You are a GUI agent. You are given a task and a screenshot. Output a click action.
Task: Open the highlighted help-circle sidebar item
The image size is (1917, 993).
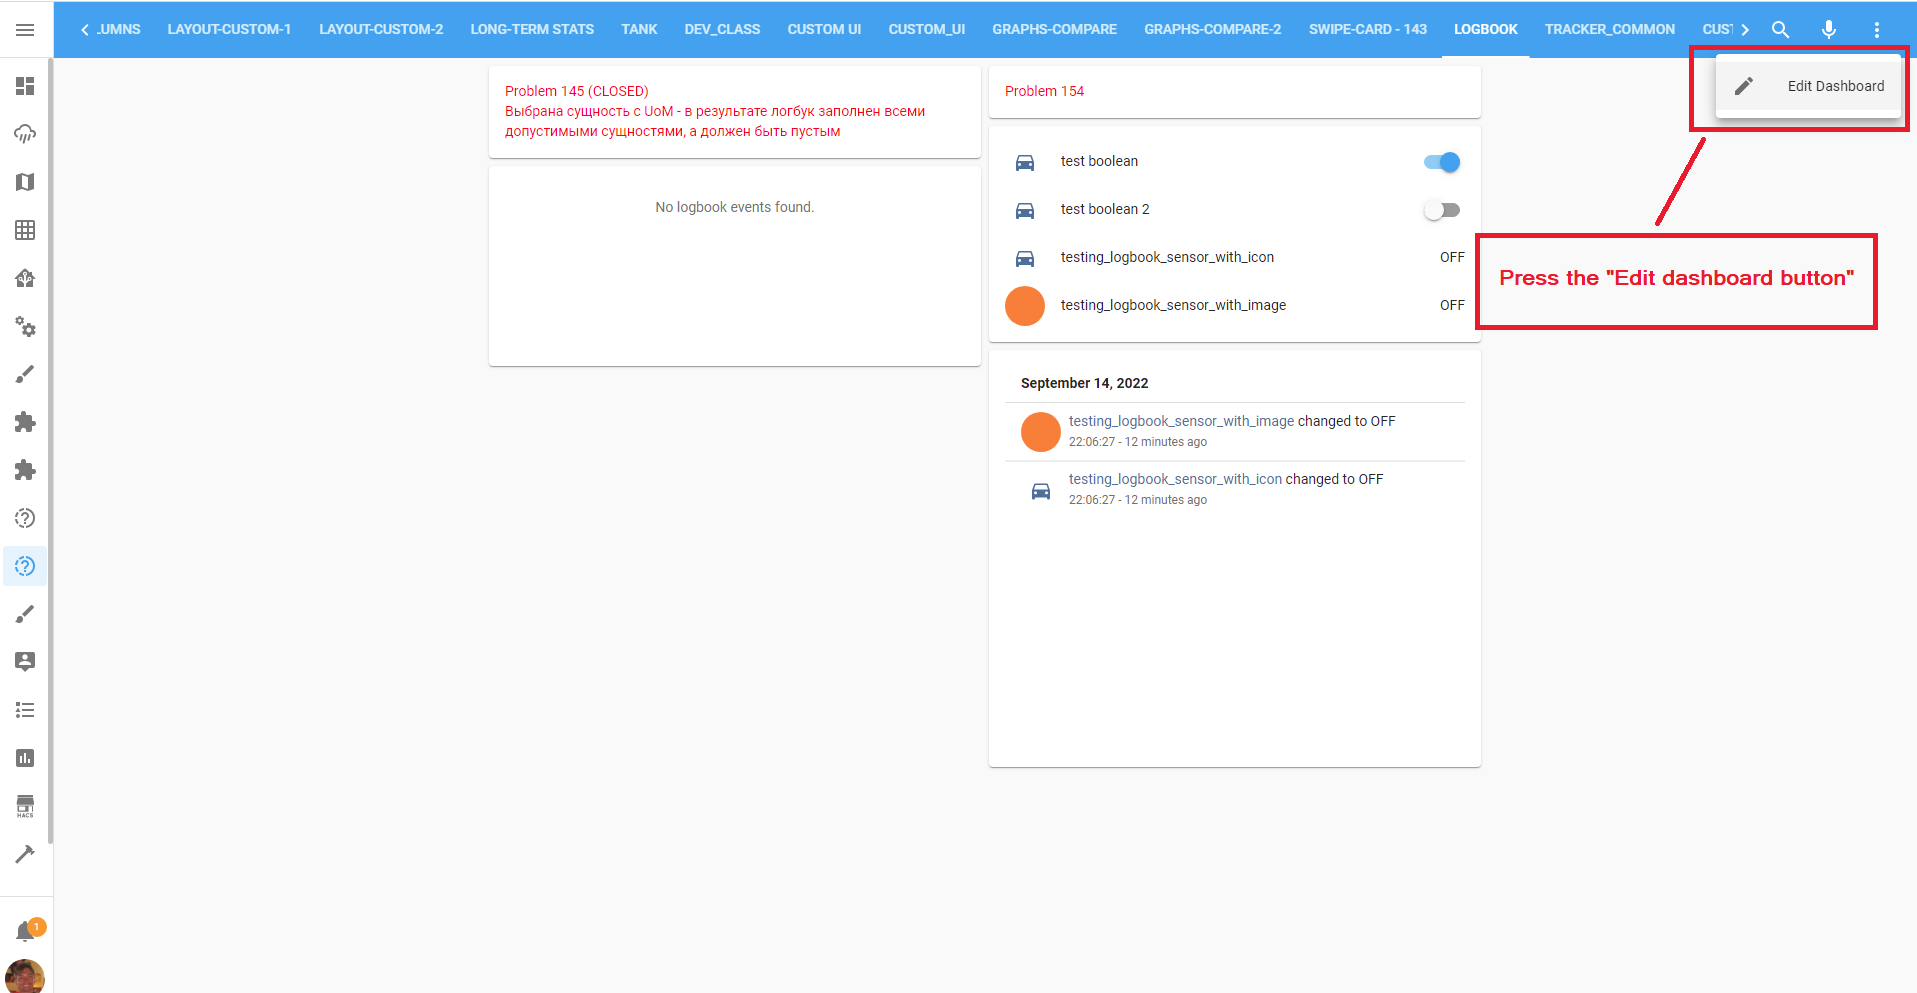[x=25, y=566]
